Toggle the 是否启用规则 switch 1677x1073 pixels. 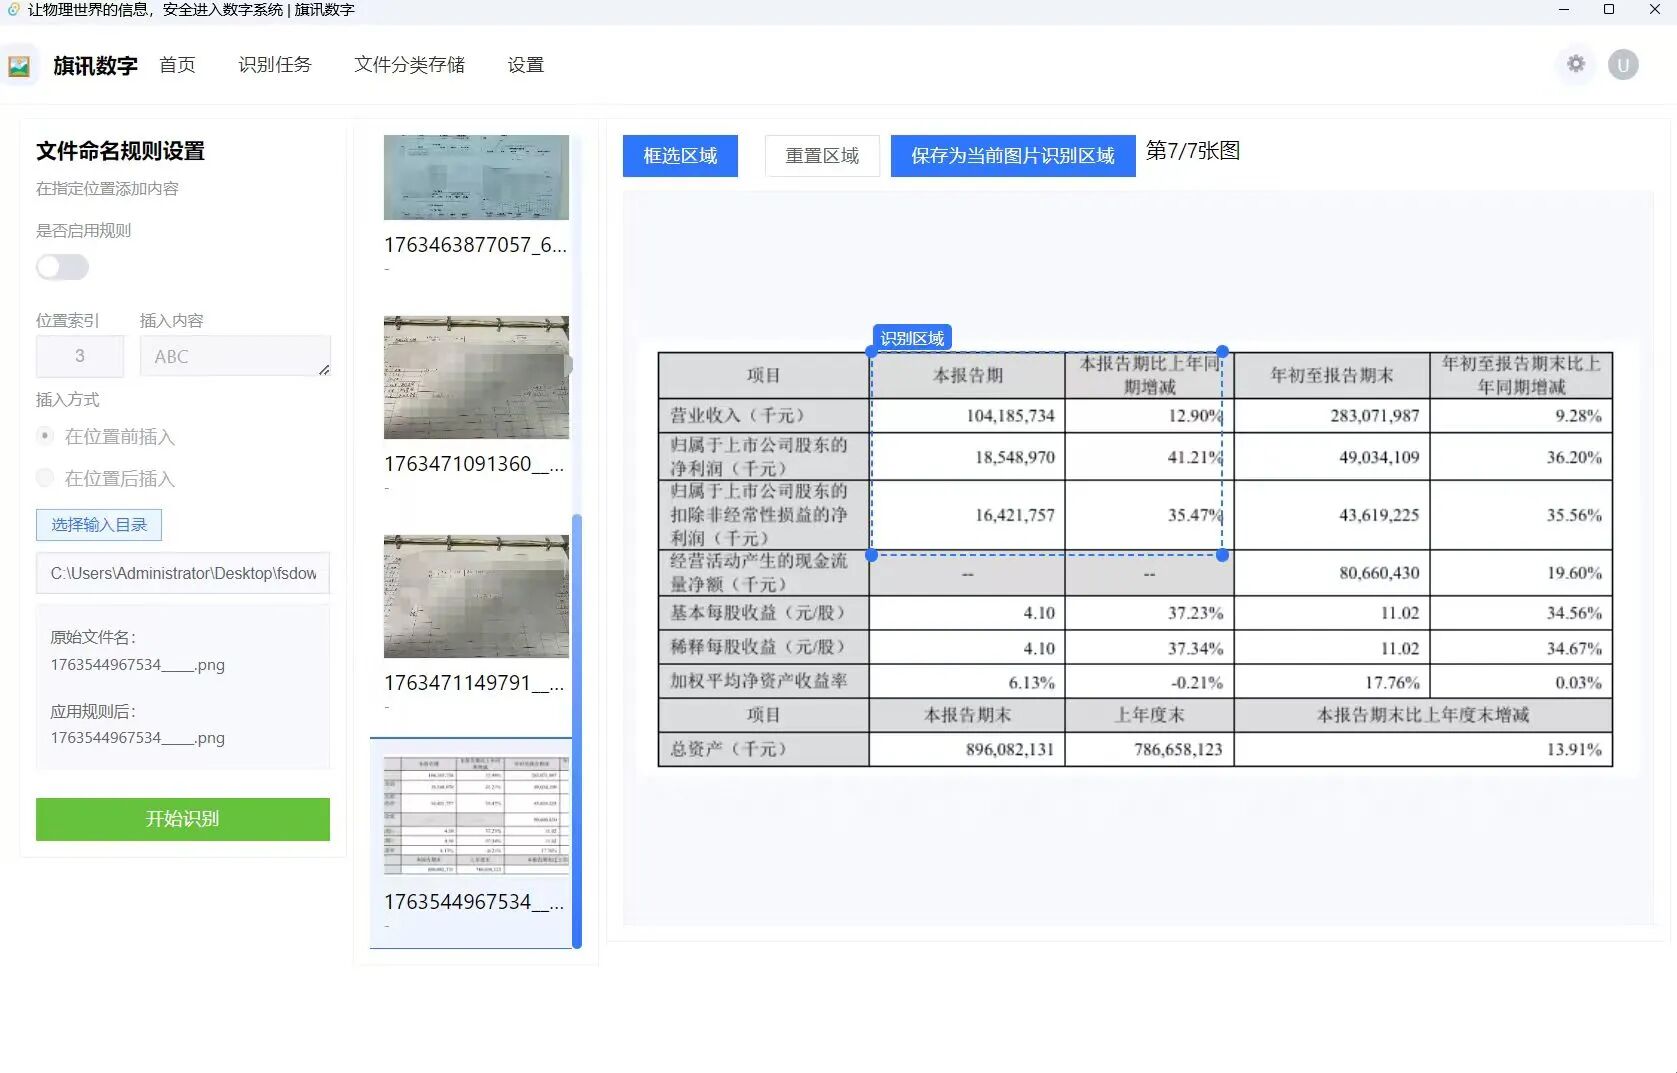pos(62,267)
